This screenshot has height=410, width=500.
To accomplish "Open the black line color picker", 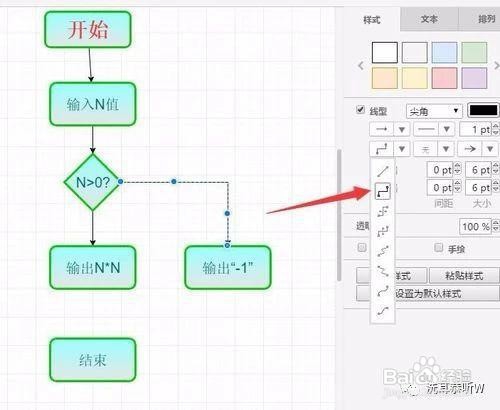I will (483, 110).
